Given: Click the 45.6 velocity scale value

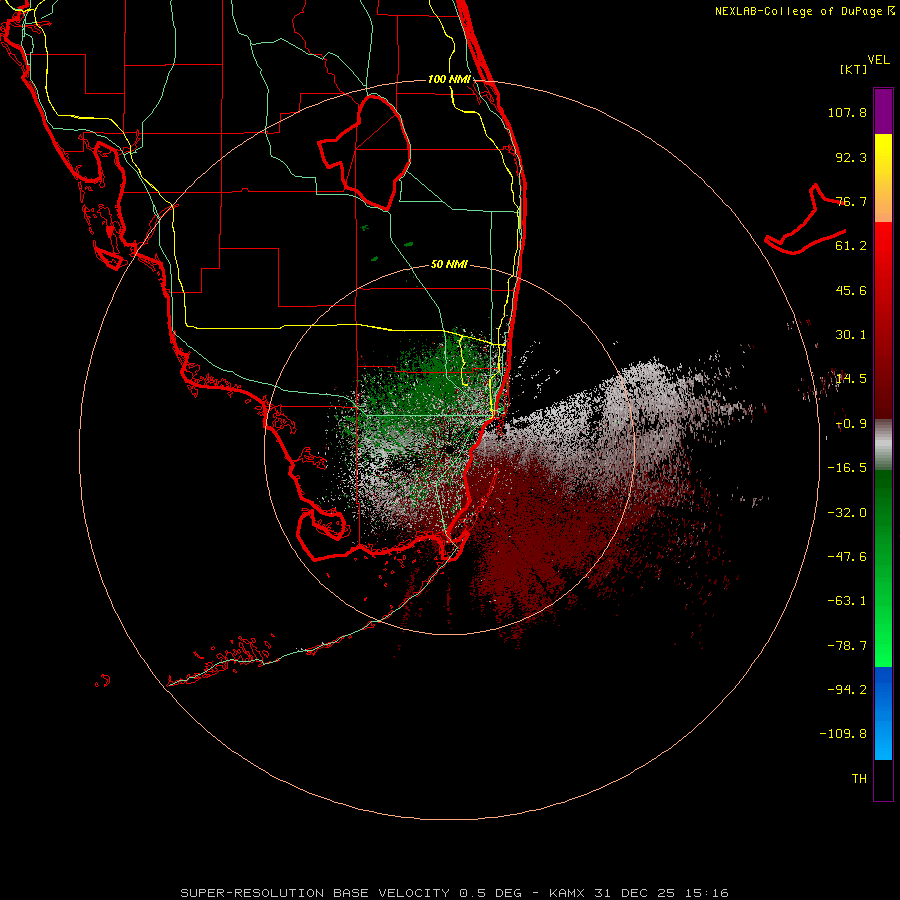Looking at the screenshot, I should (851, 290).
